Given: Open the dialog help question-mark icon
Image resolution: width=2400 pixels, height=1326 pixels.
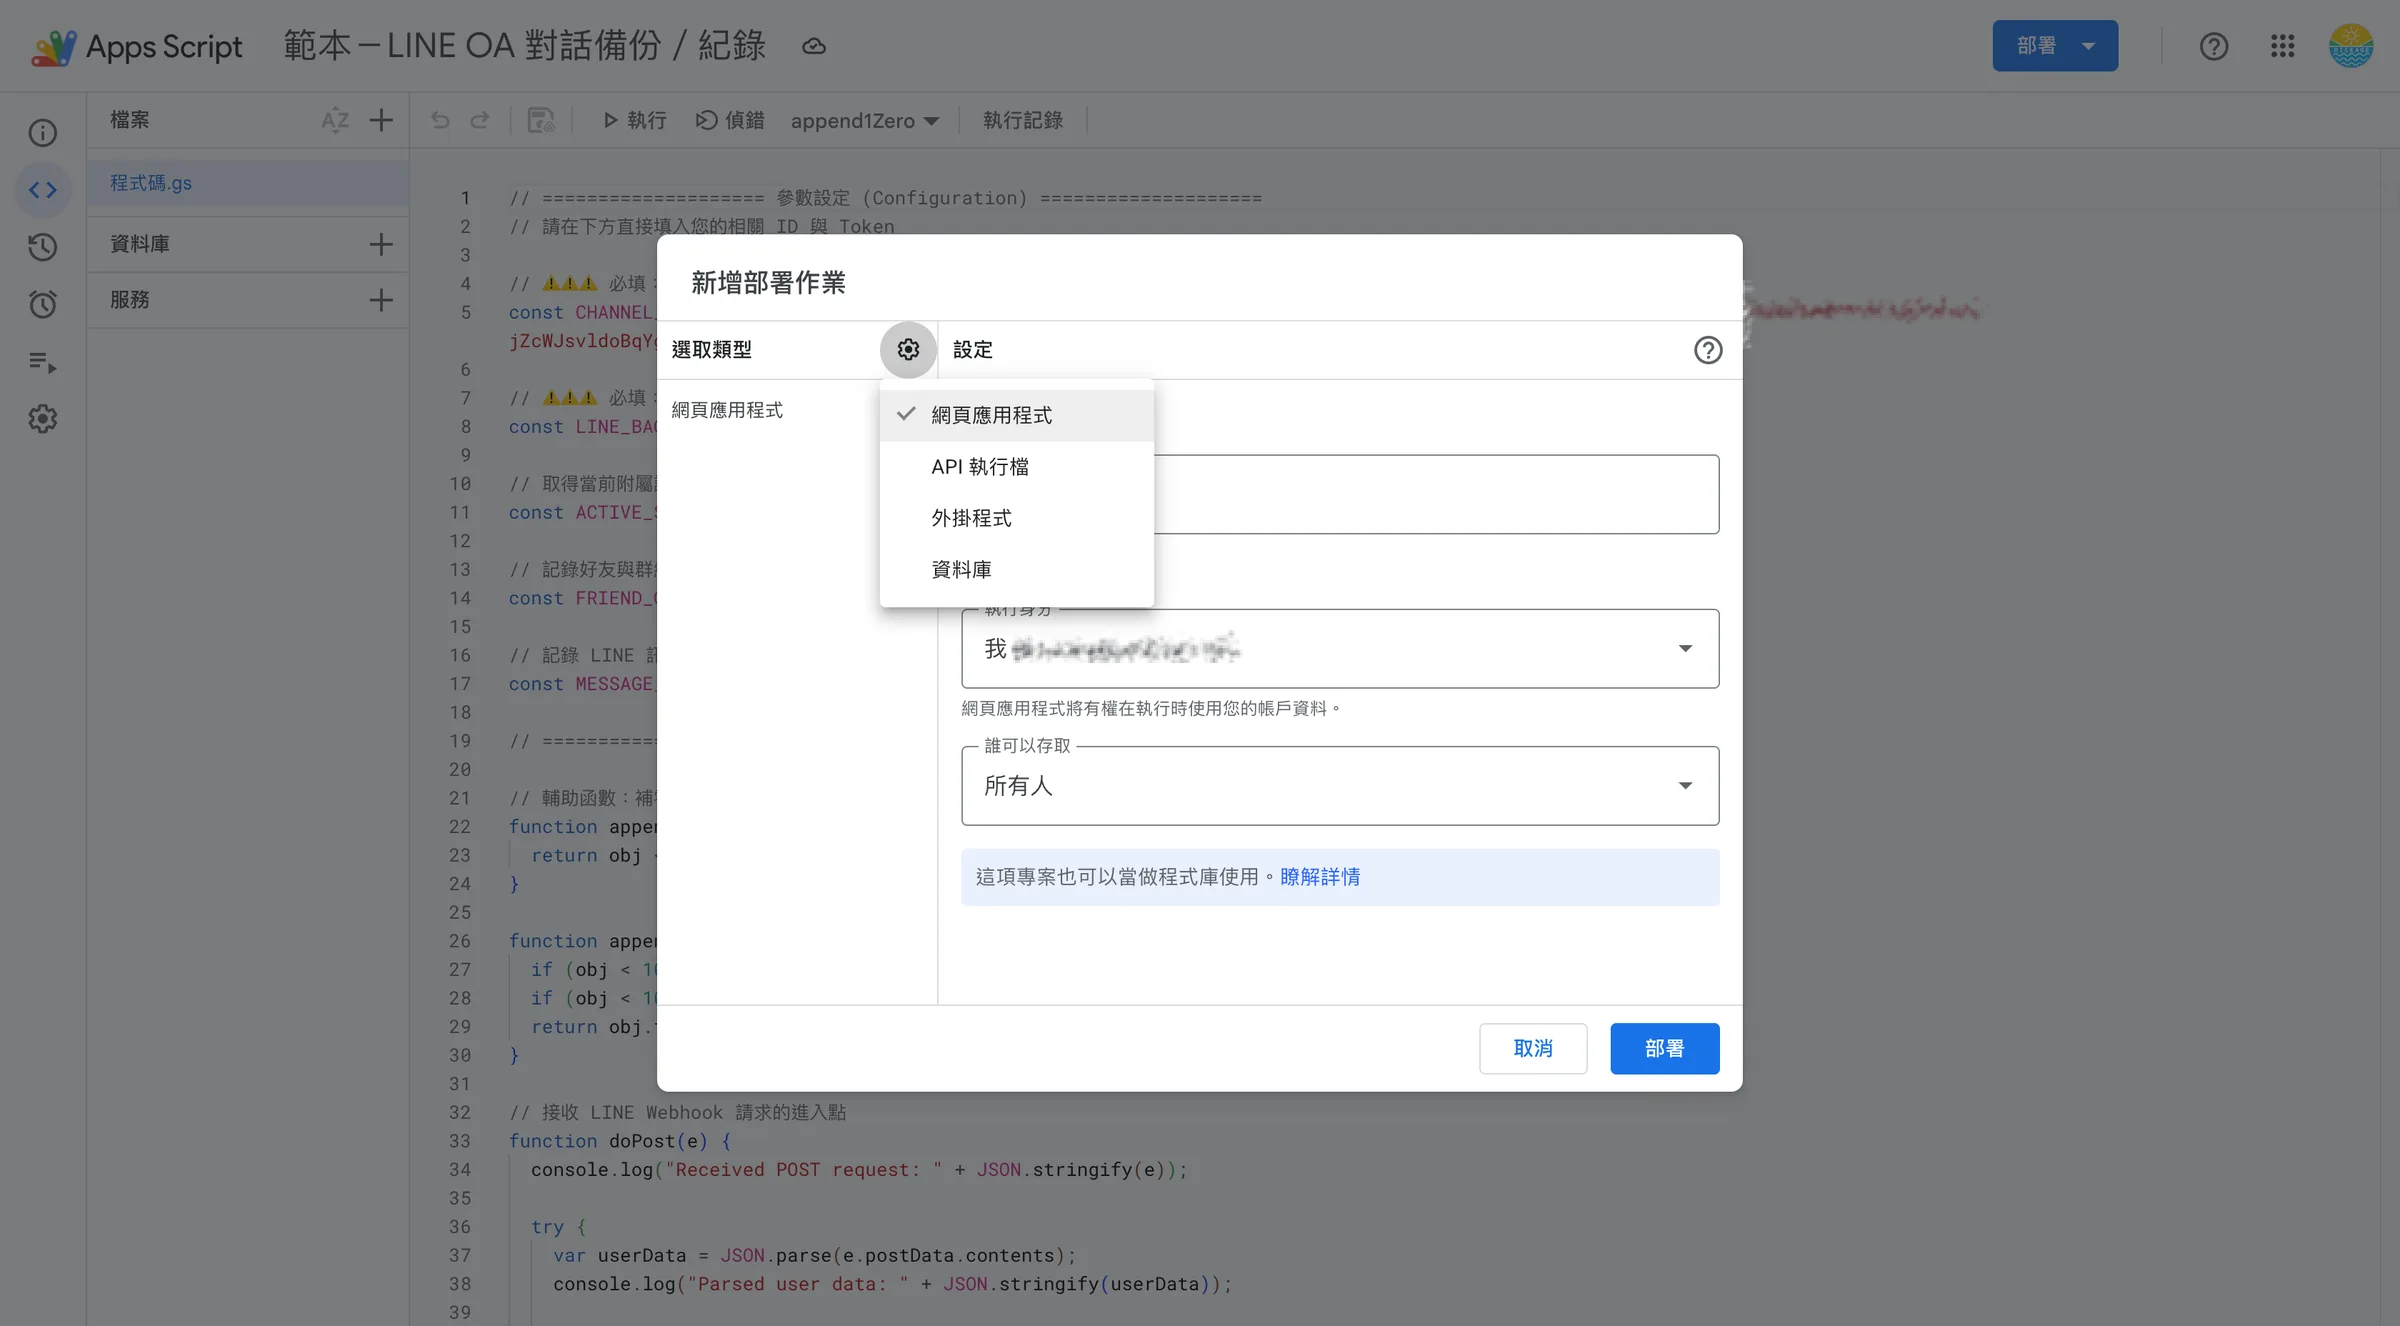Looking at the screenshot, I should coord(1708,350).
